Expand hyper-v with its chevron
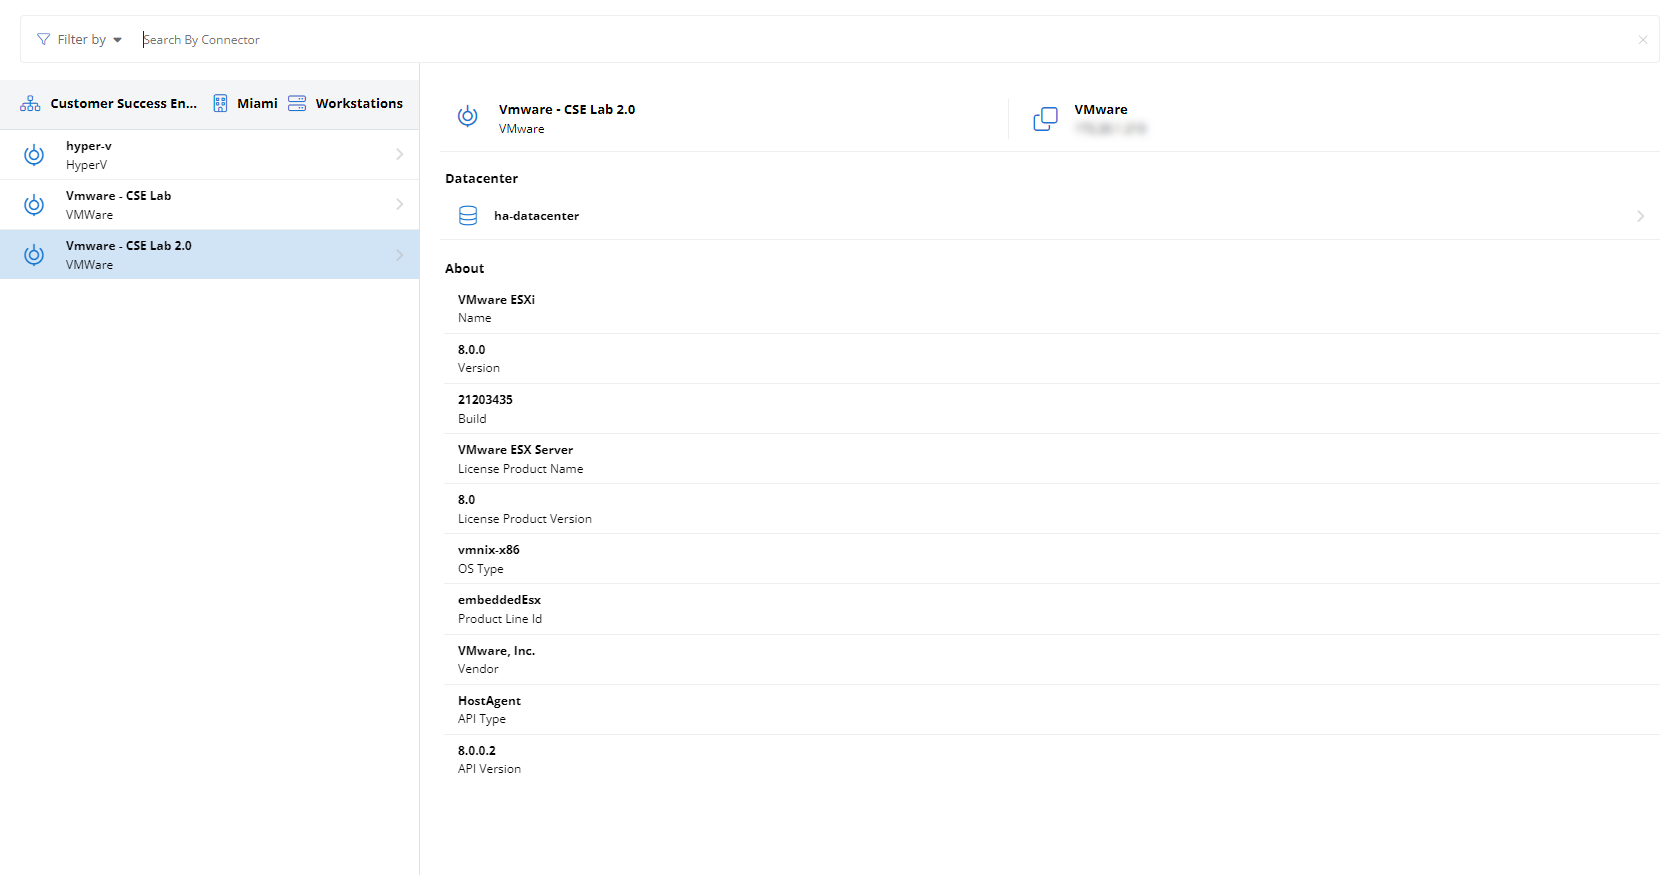Image resolution: width=1680 pixels, height=875 pixels. point(399,155)
